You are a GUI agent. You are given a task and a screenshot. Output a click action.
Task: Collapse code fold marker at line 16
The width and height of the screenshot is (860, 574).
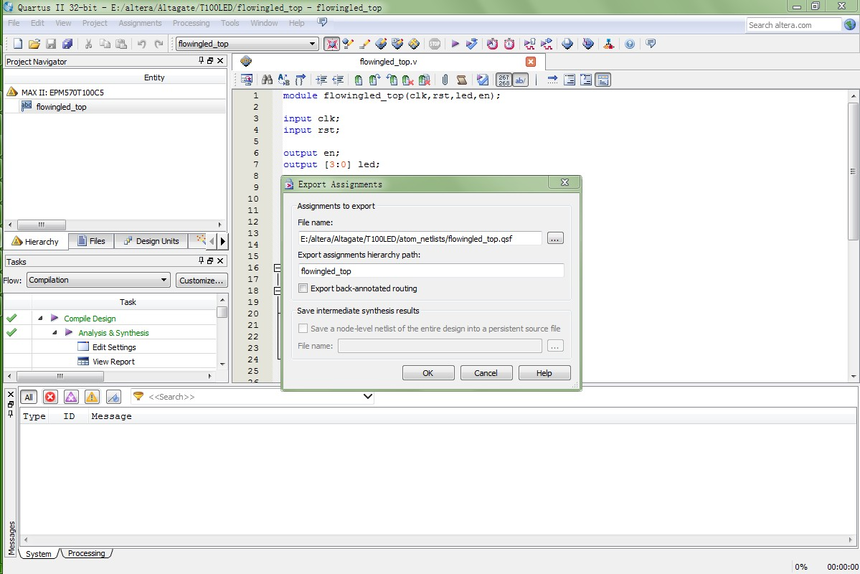278,268
